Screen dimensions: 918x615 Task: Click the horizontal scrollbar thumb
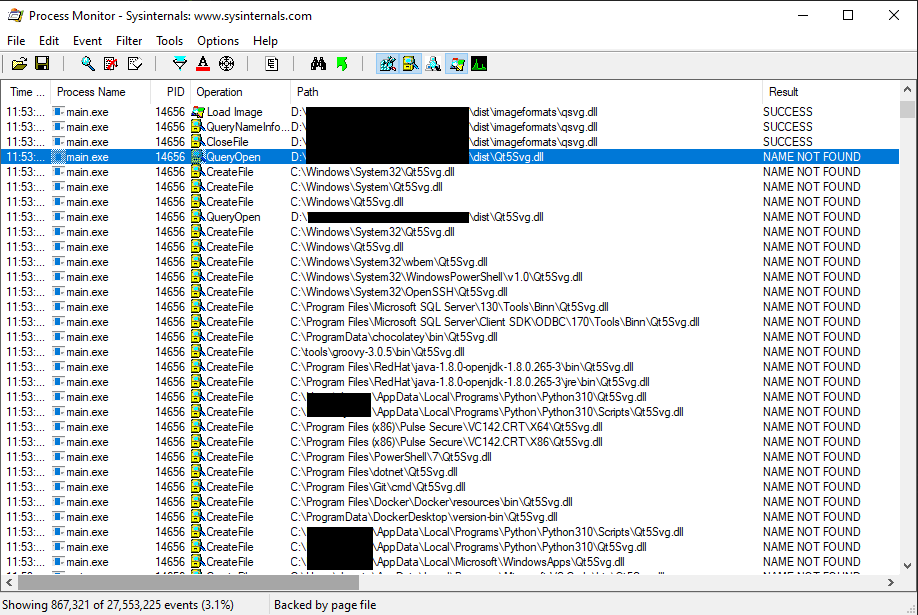188,583
